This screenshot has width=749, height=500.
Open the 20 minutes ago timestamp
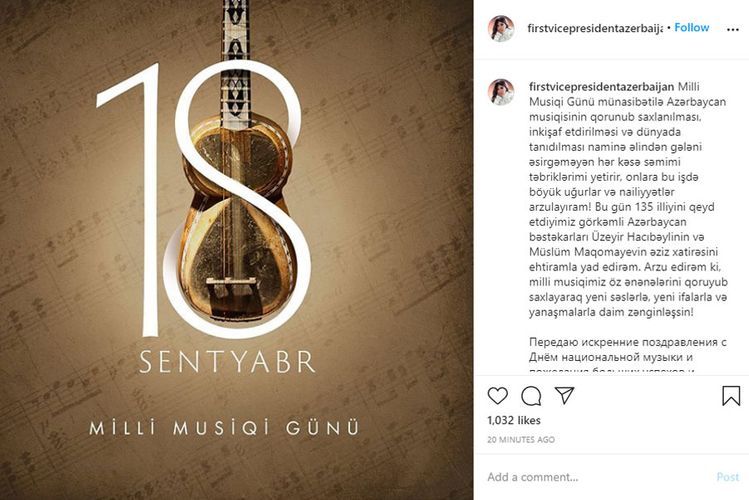click(521, 439)
